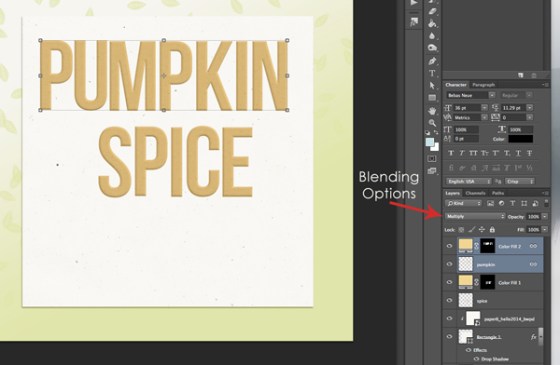The height and width of the screenshot is (365, 560).
Task: Filter layers by adjustment layer icon
Action: click(501, 203)
